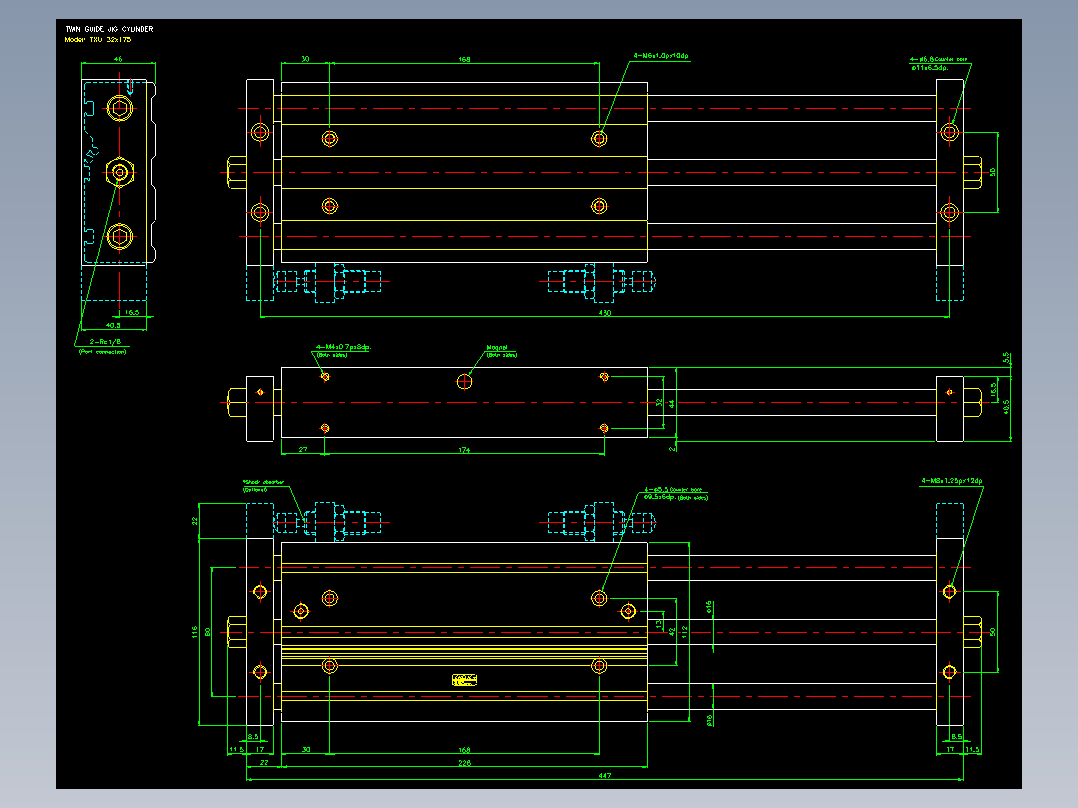
Task: Select the 80 vertical dimension text
Action: point(208,631)
